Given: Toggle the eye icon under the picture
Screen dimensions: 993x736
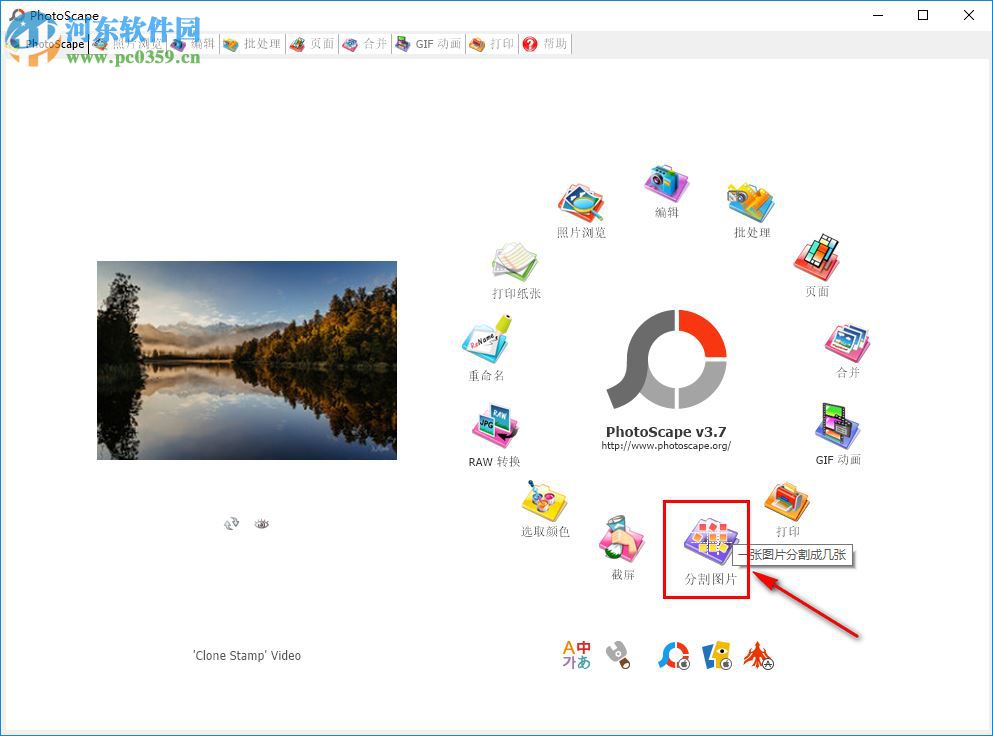Looking at the screenshot, I should tap(262, 524).
